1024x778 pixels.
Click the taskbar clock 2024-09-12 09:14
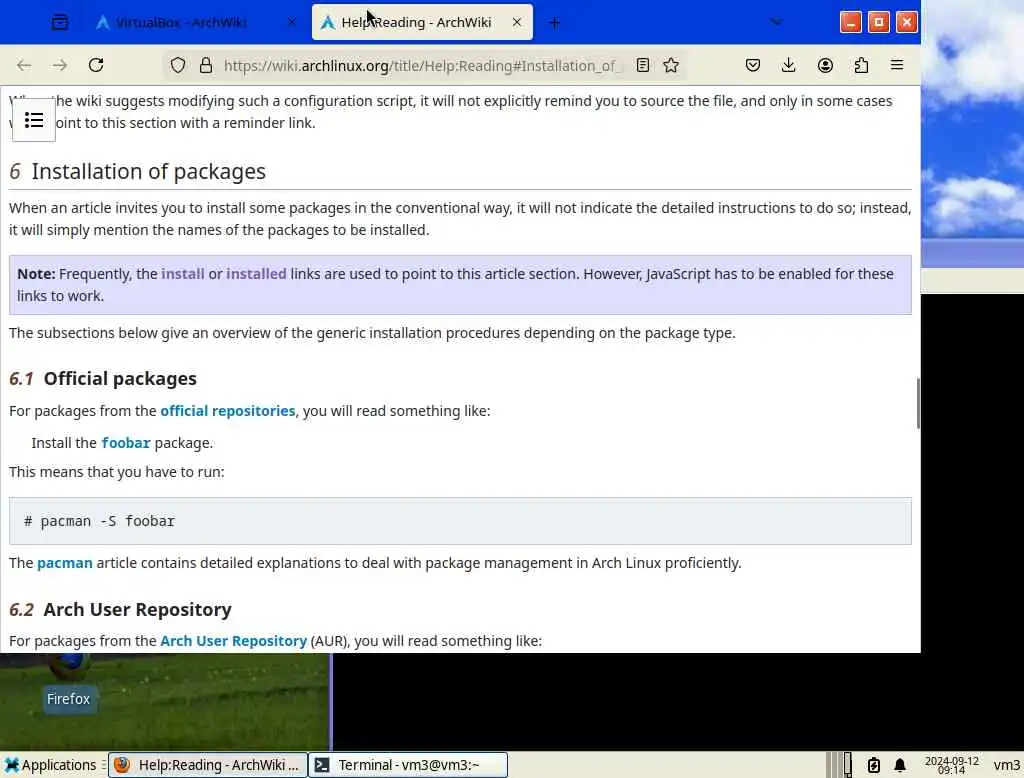pos(952,765)
